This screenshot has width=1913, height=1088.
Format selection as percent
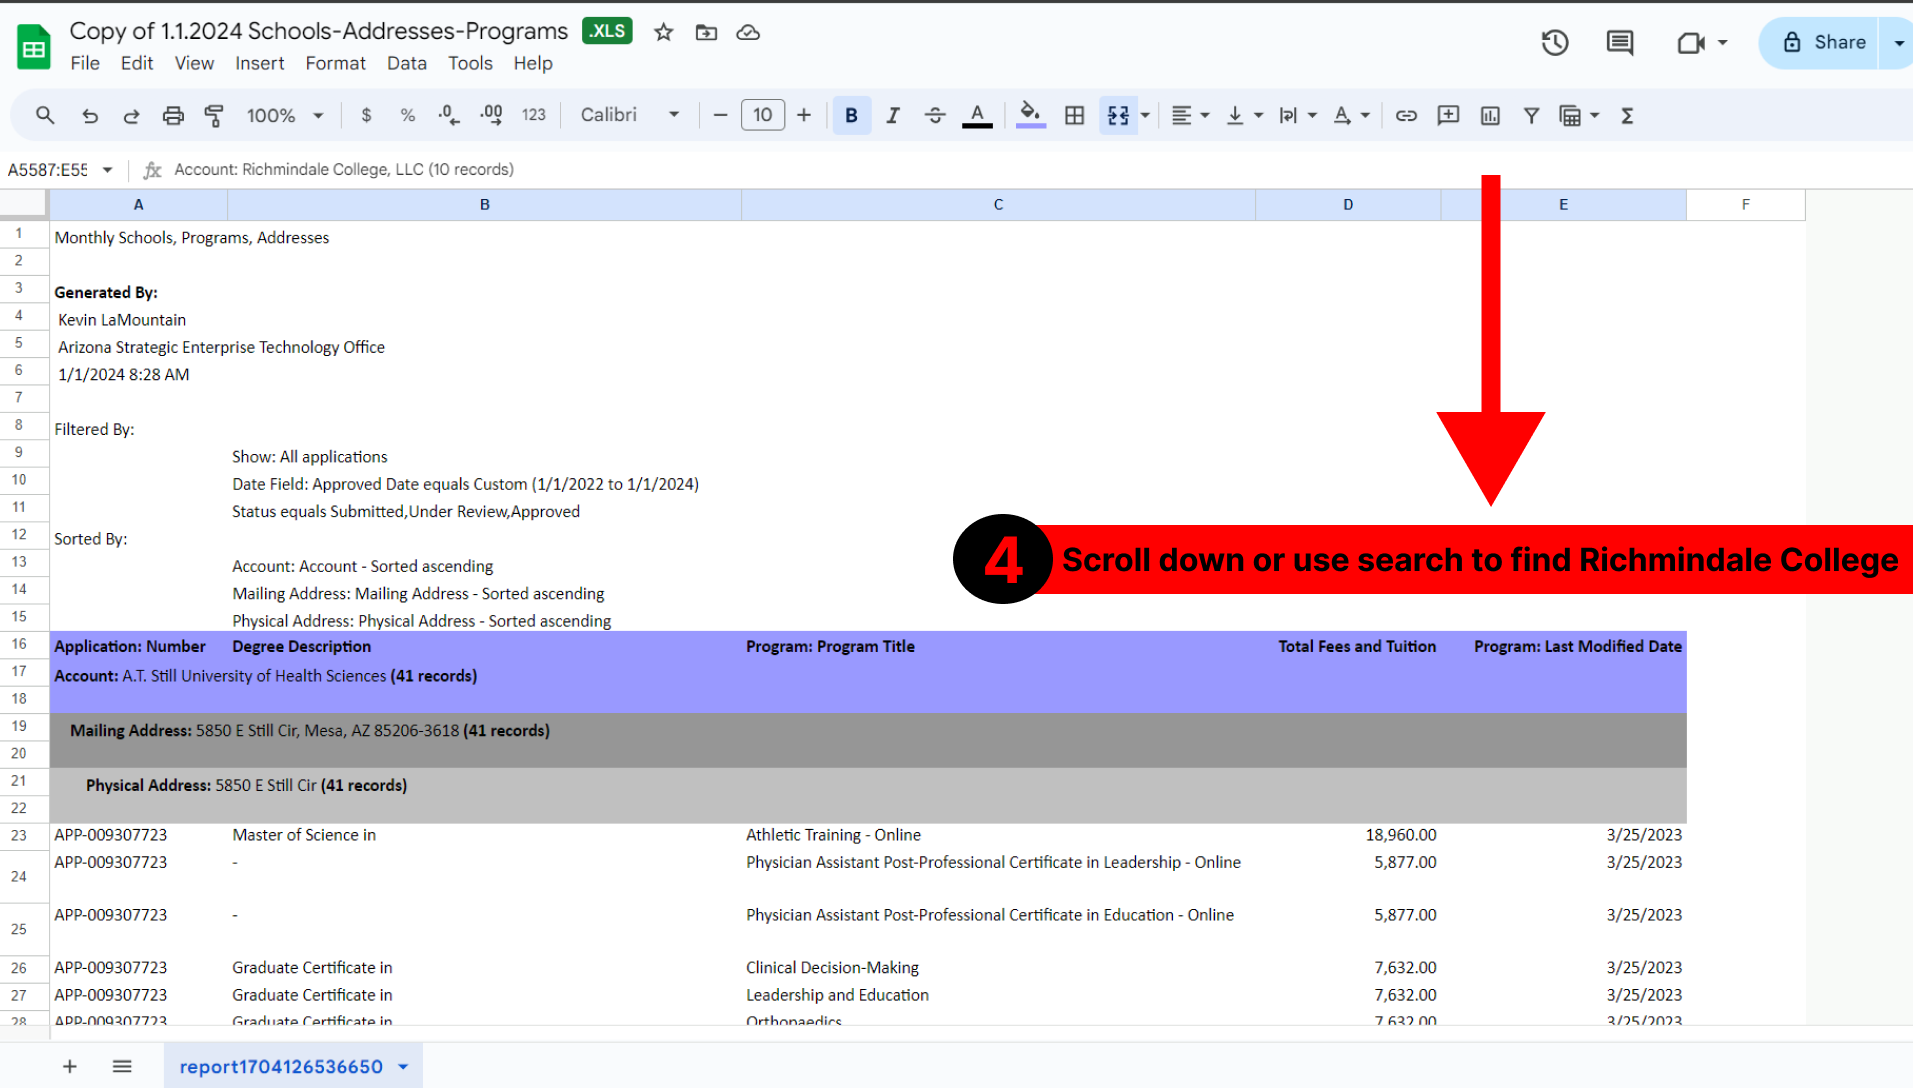(407, 115)
